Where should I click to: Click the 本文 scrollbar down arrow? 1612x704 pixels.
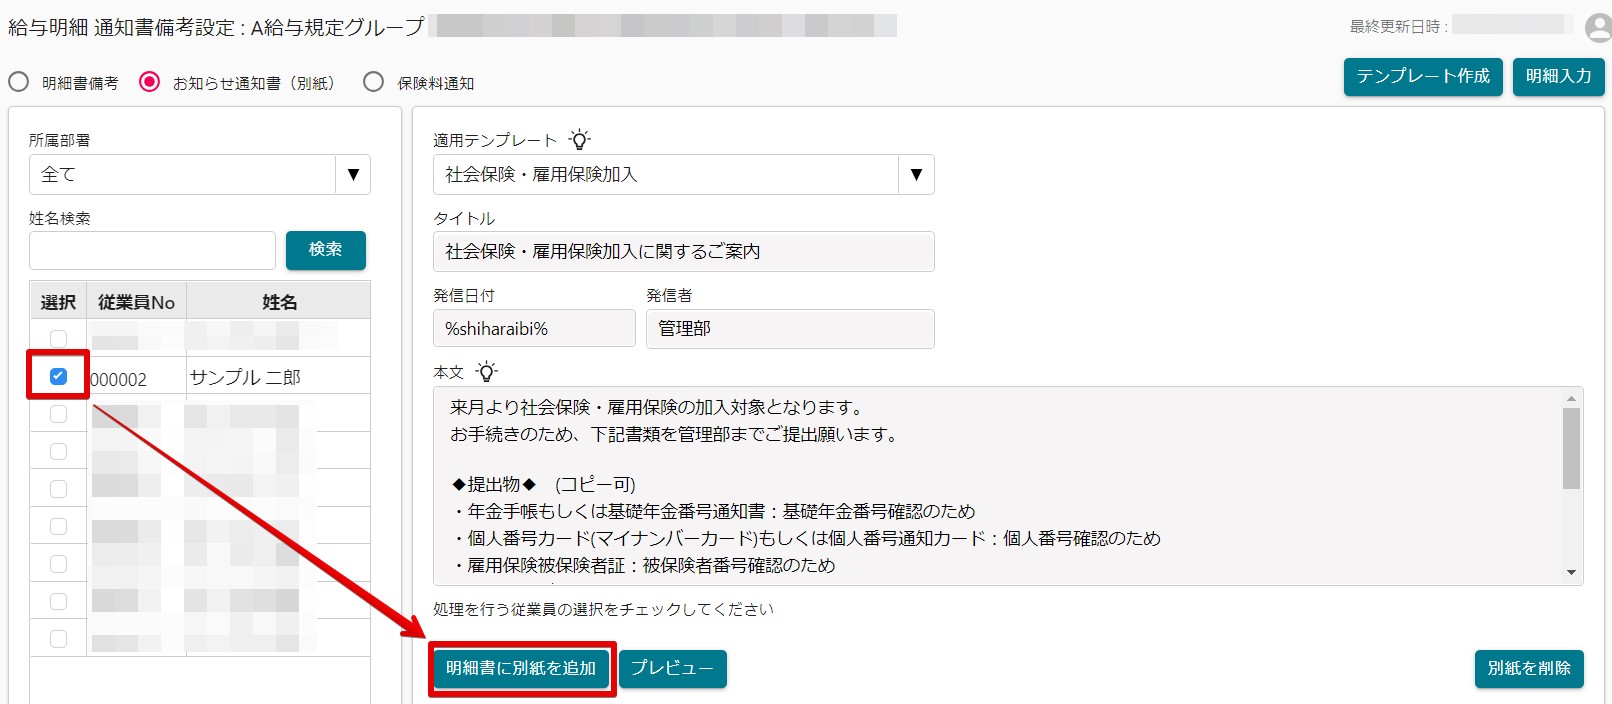tap(1571, 573)
